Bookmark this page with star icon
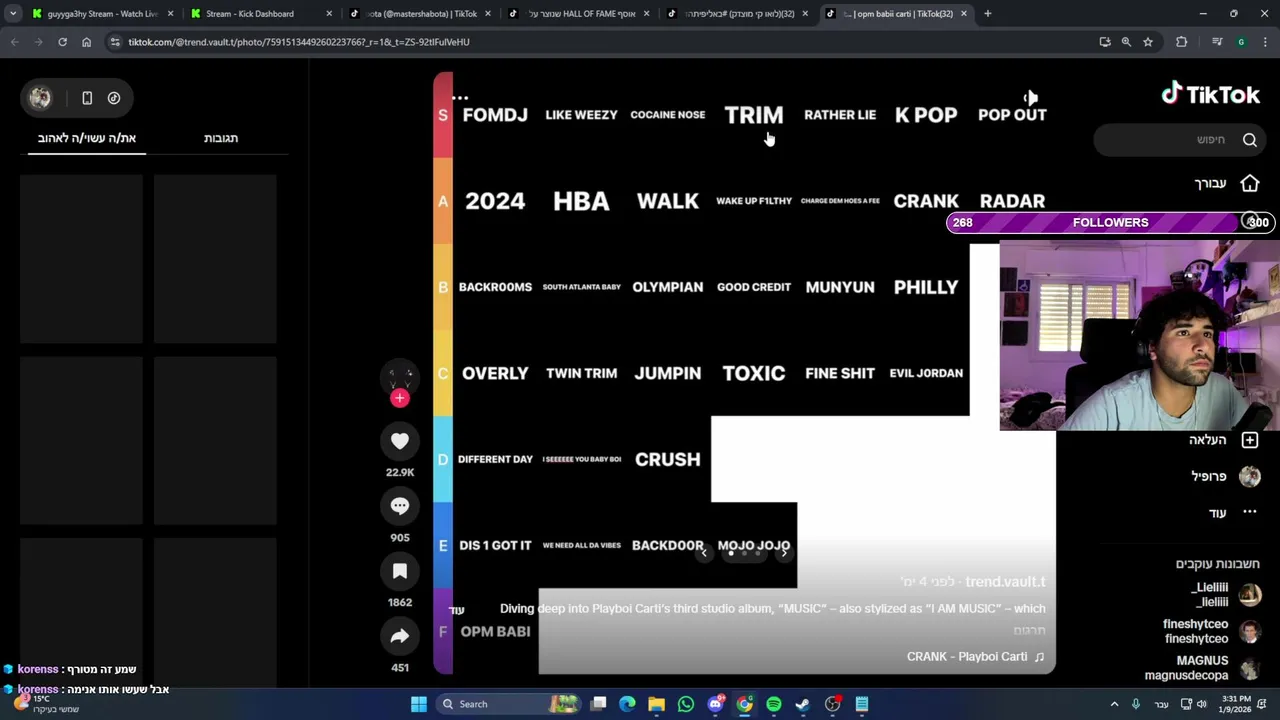The height and width of the screenshot is (720, 1280). pos(1148,42)
